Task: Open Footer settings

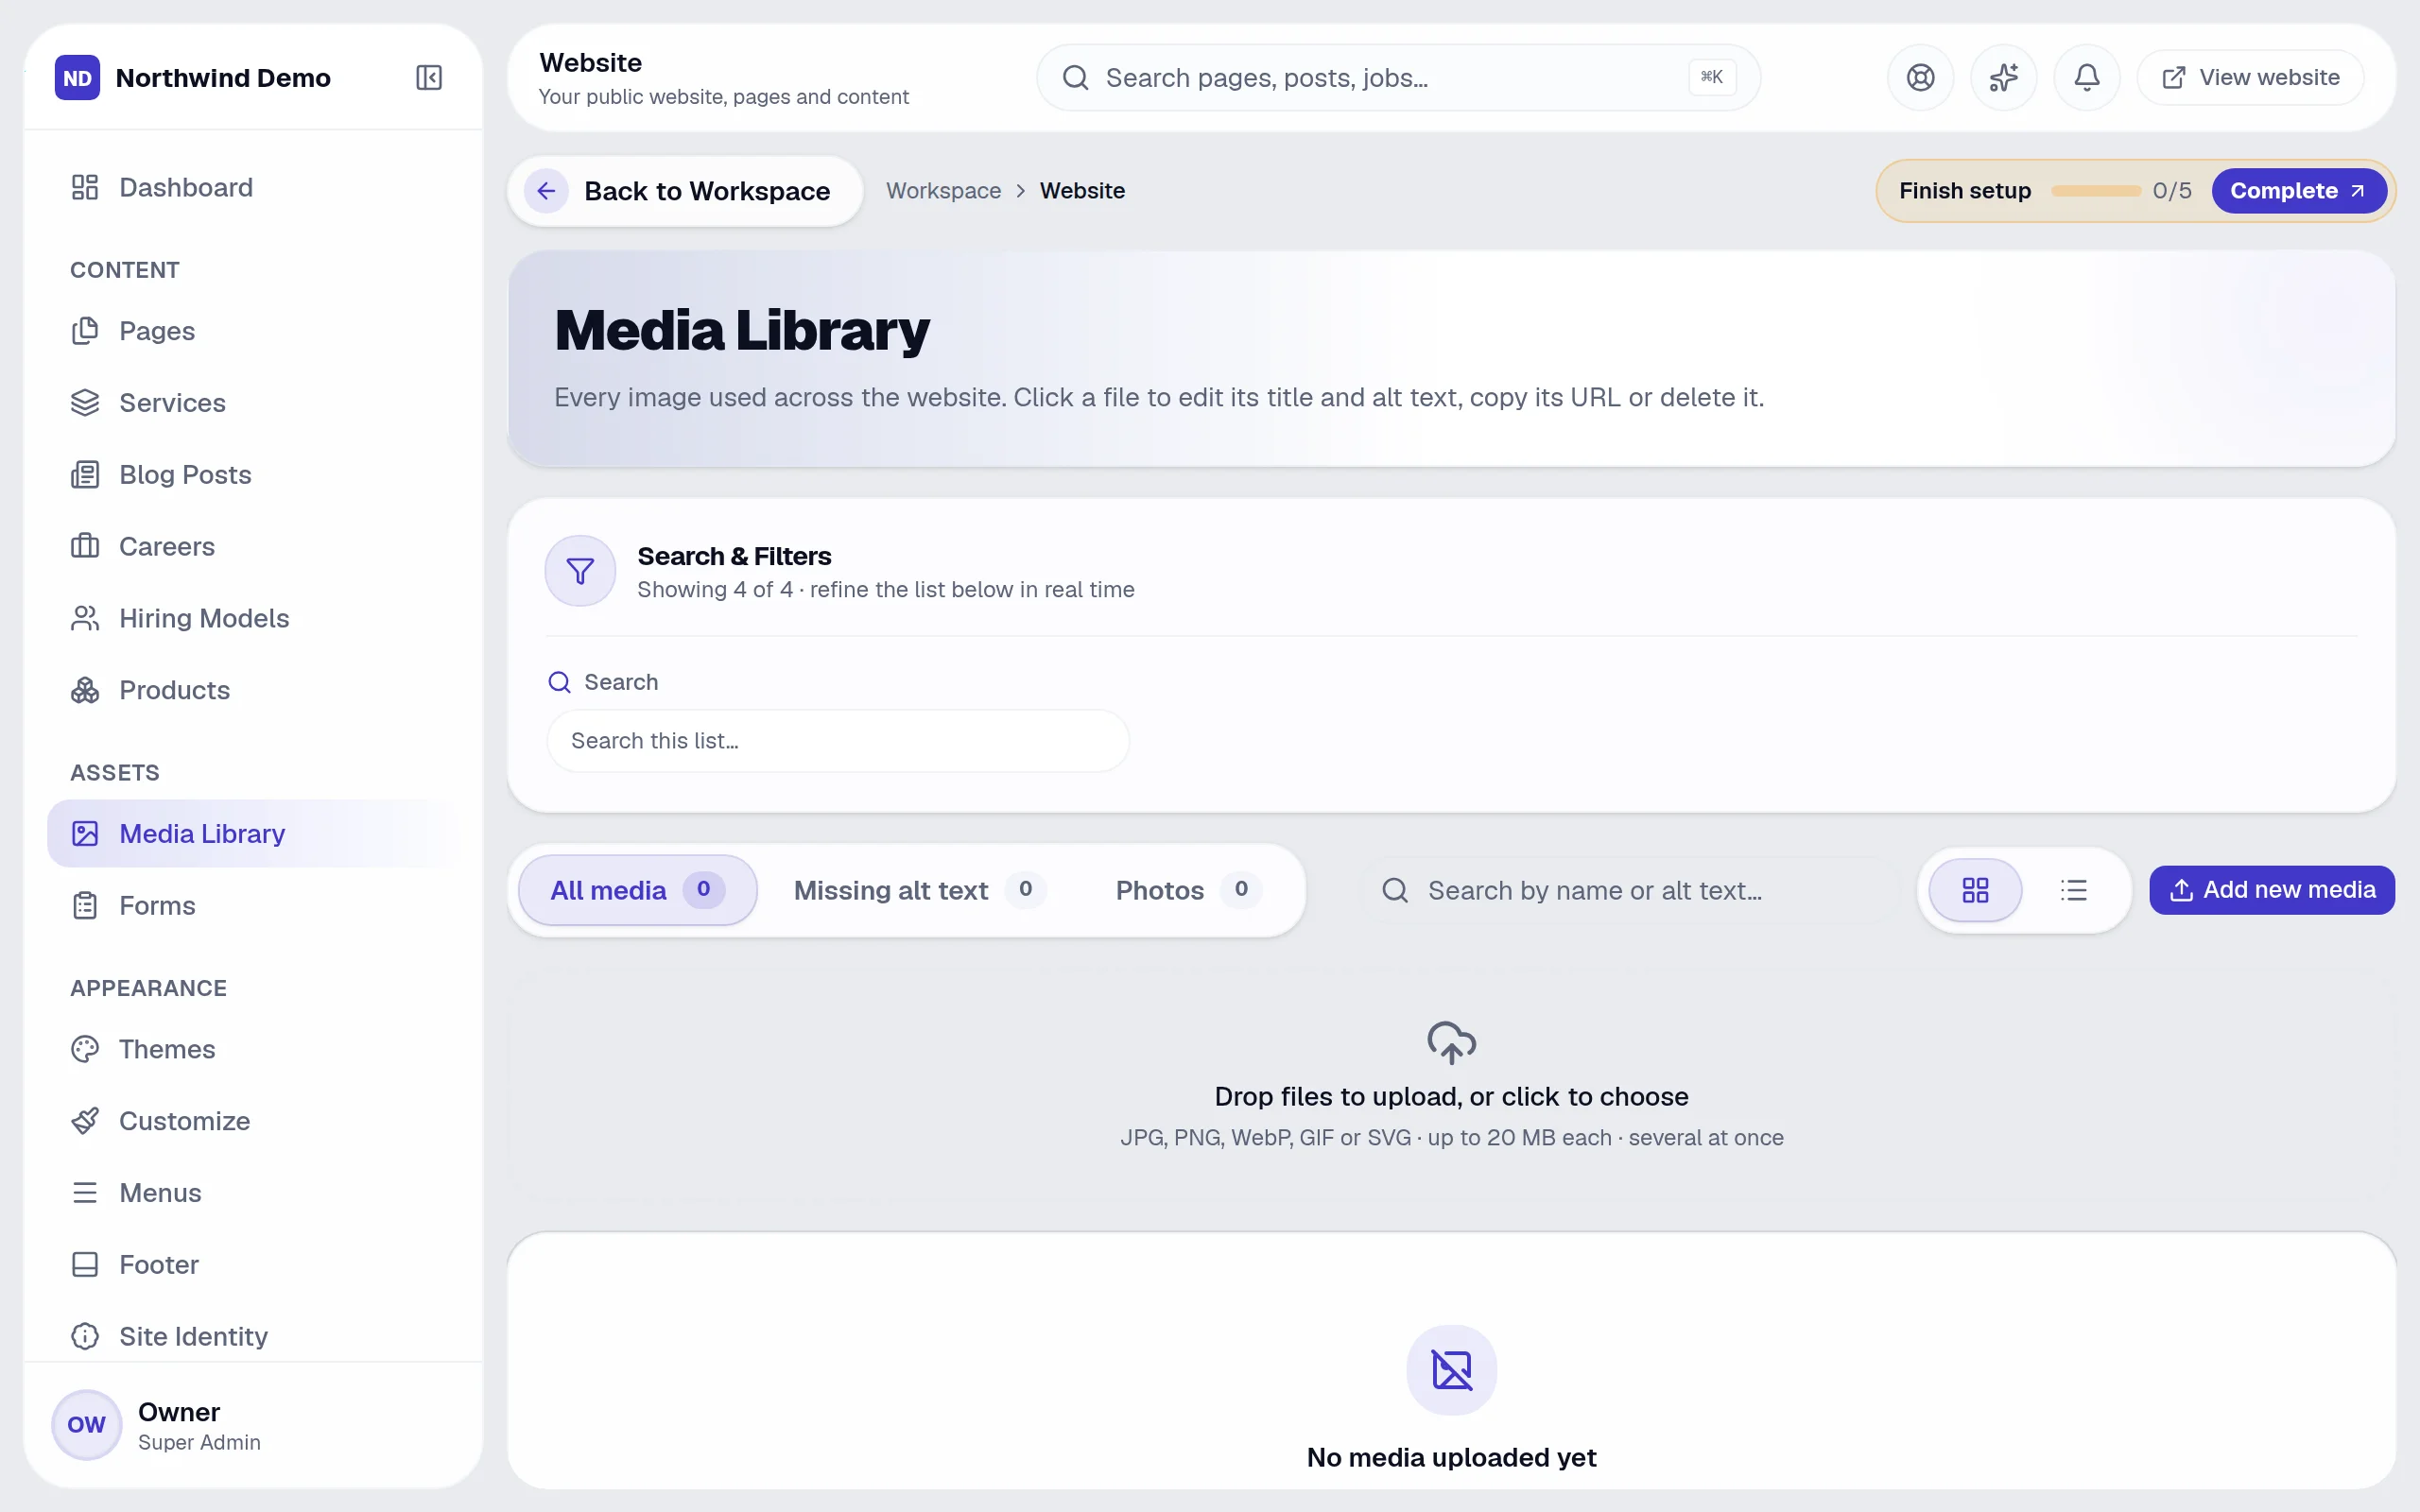Action: pyautogui.click(x=253, y=1264)
